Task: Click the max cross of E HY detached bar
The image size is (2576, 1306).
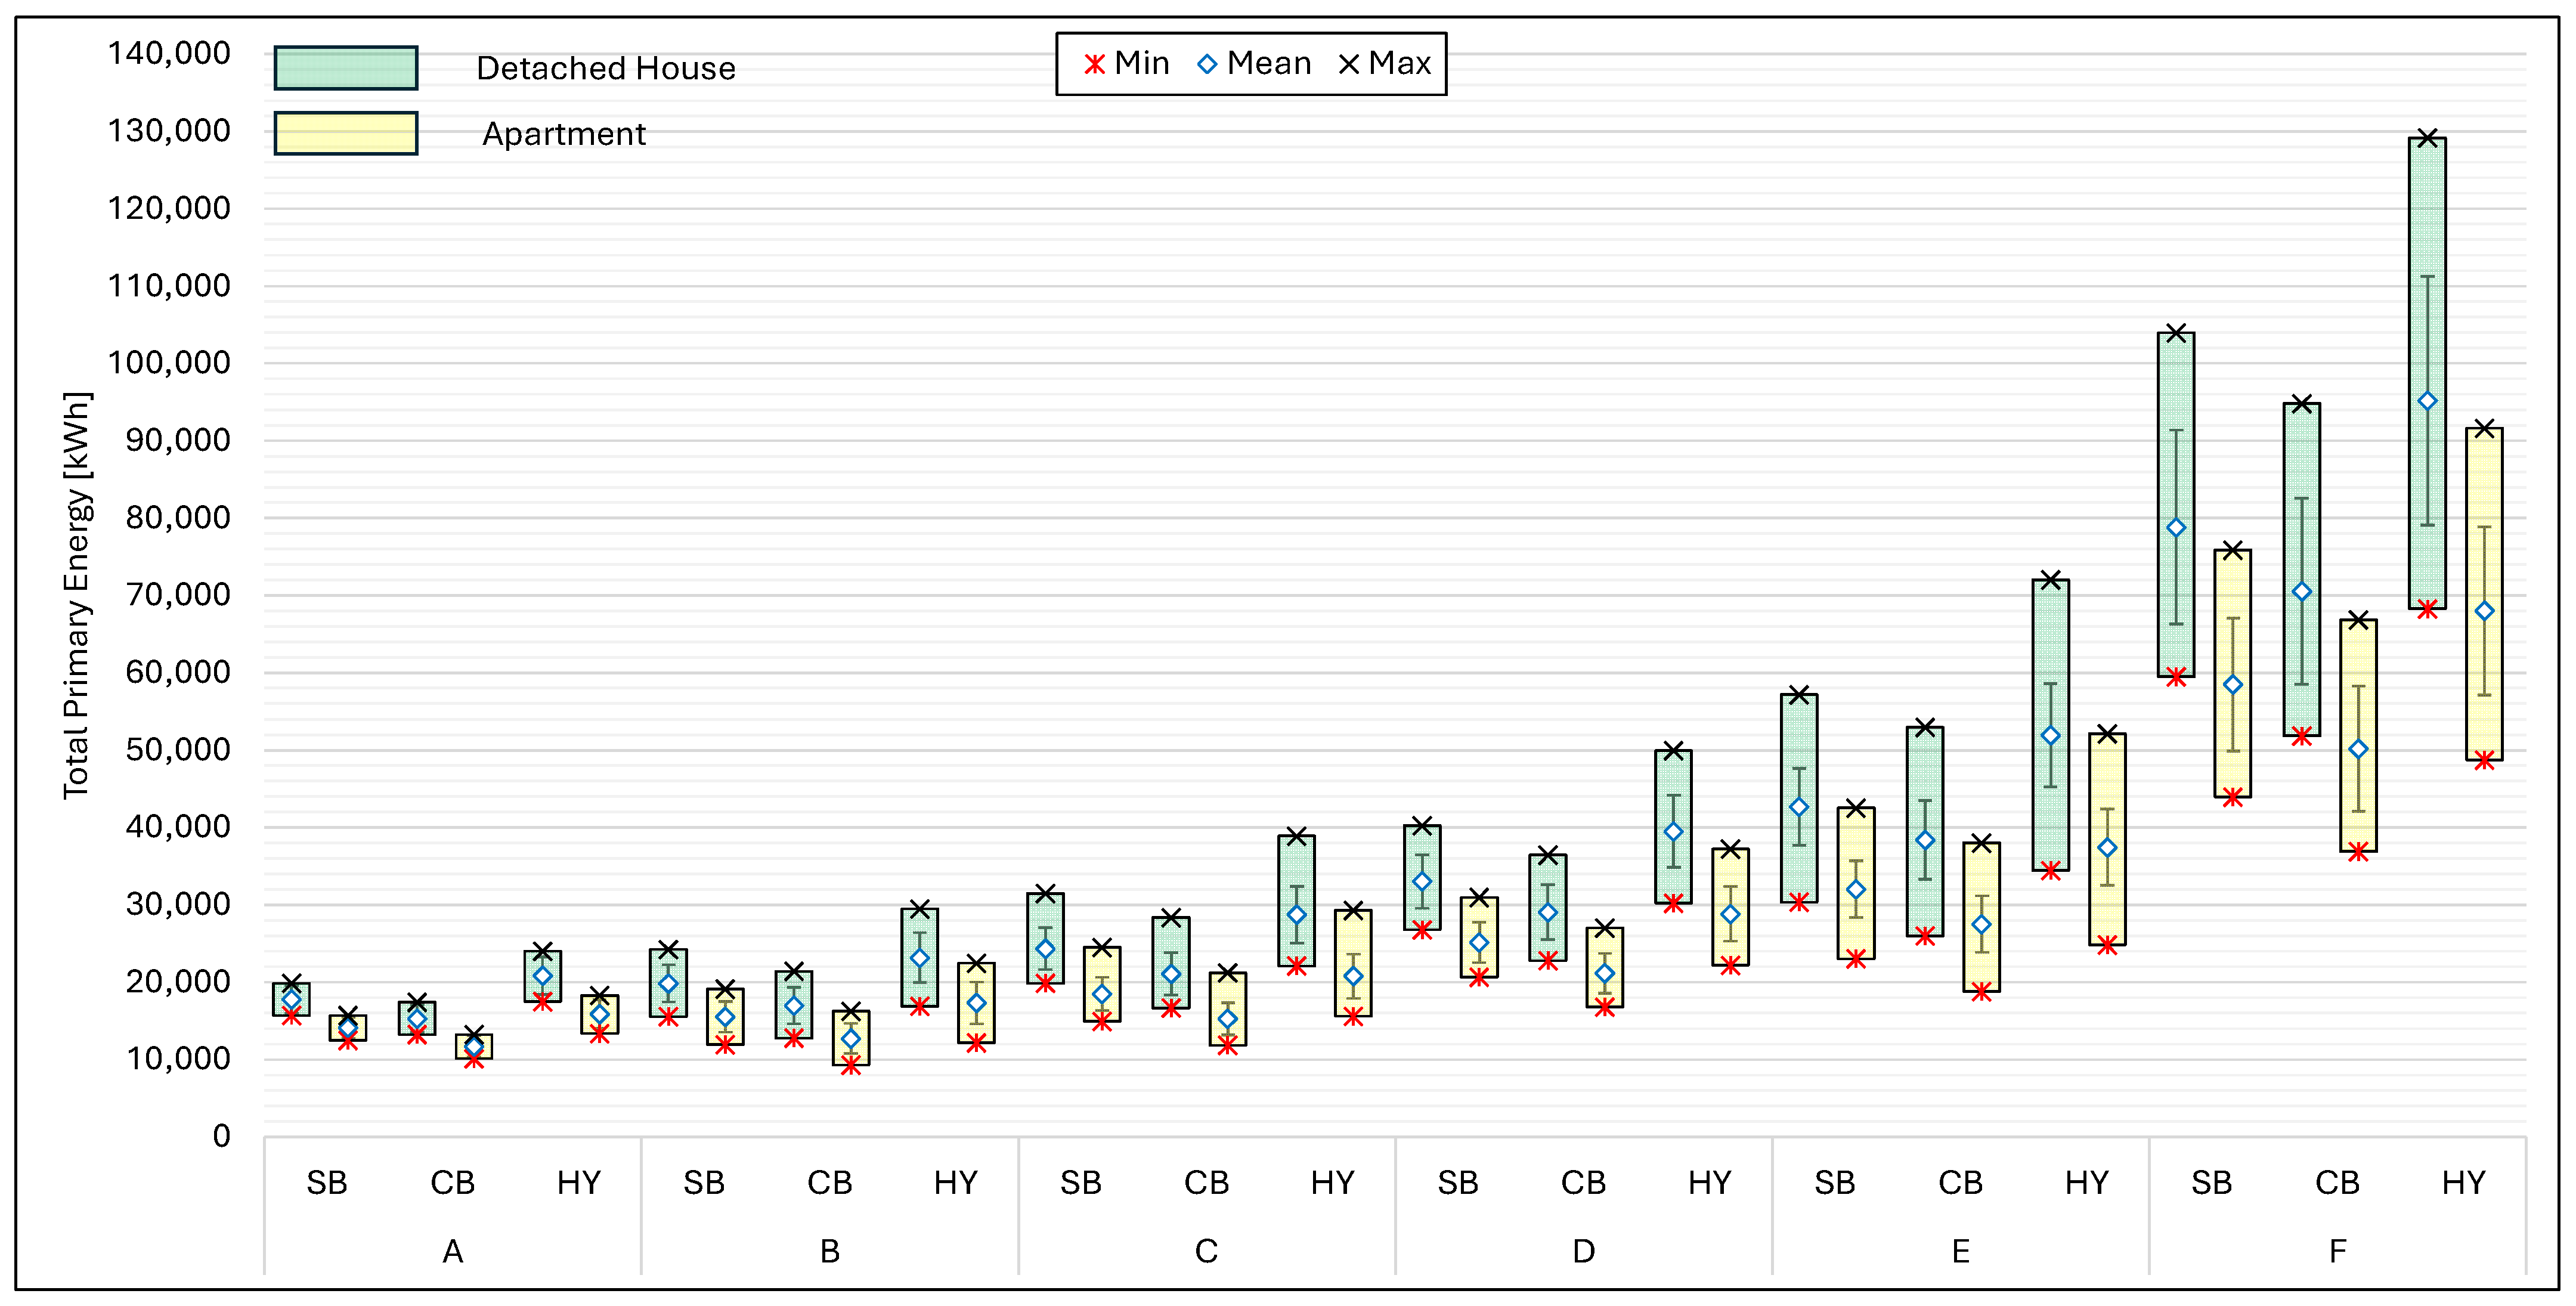Action: [x=2050, y=580]
